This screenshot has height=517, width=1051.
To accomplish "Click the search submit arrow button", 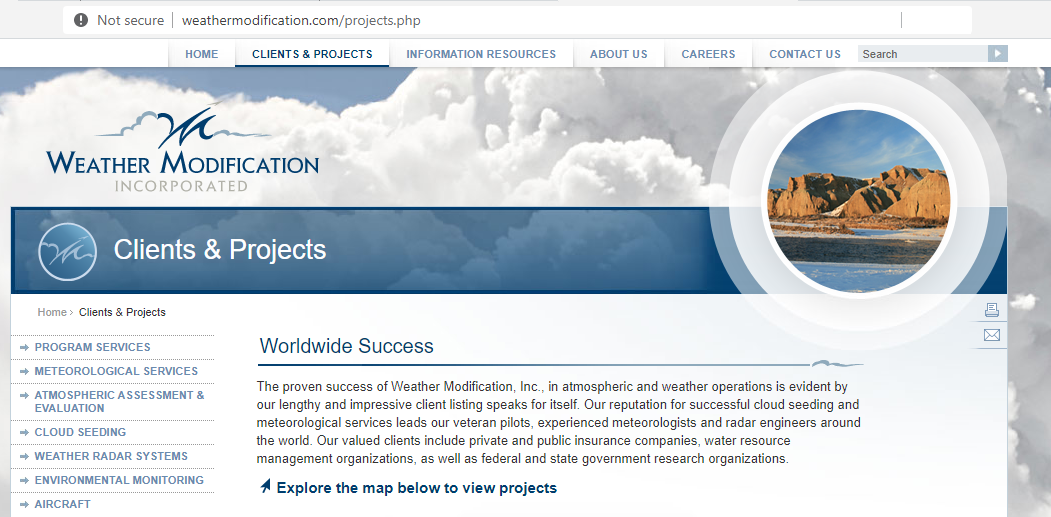I will pyautogui.click(x=997, y=54).
